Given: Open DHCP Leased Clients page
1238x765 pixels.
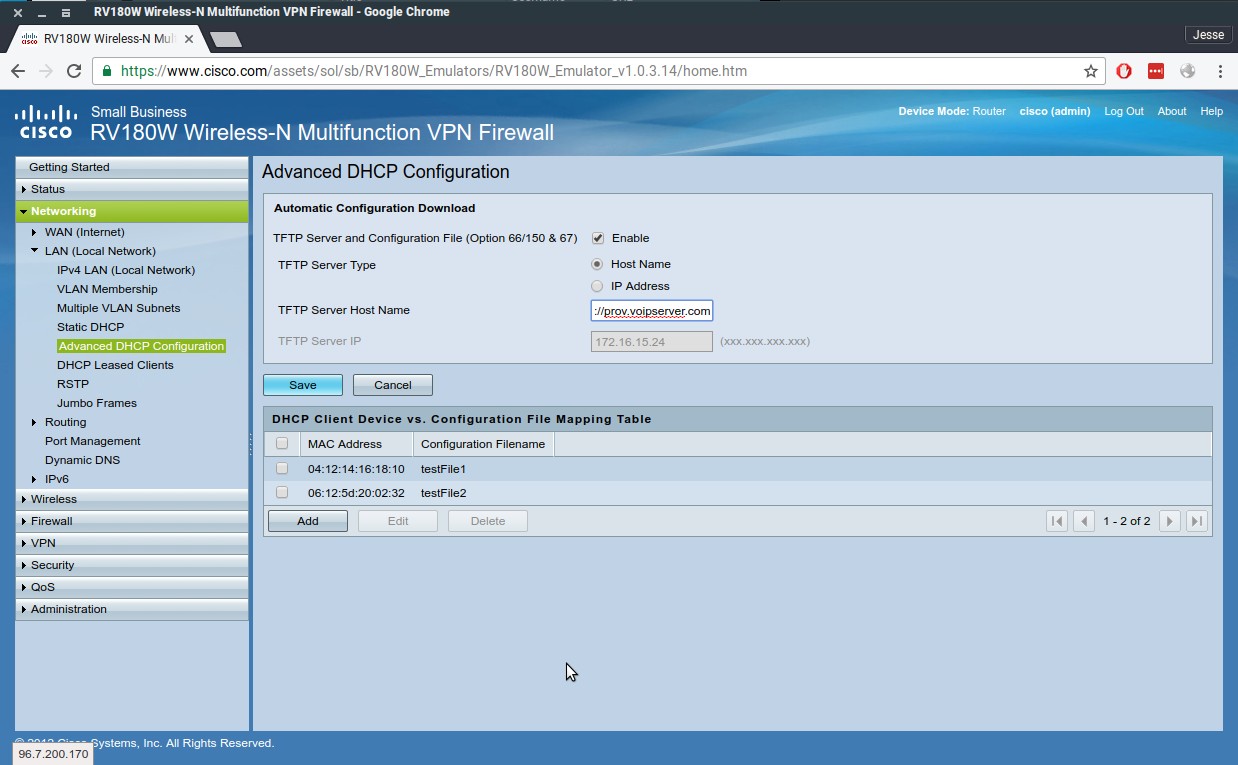Looking at the screenshot, I should tap(115, 365).
